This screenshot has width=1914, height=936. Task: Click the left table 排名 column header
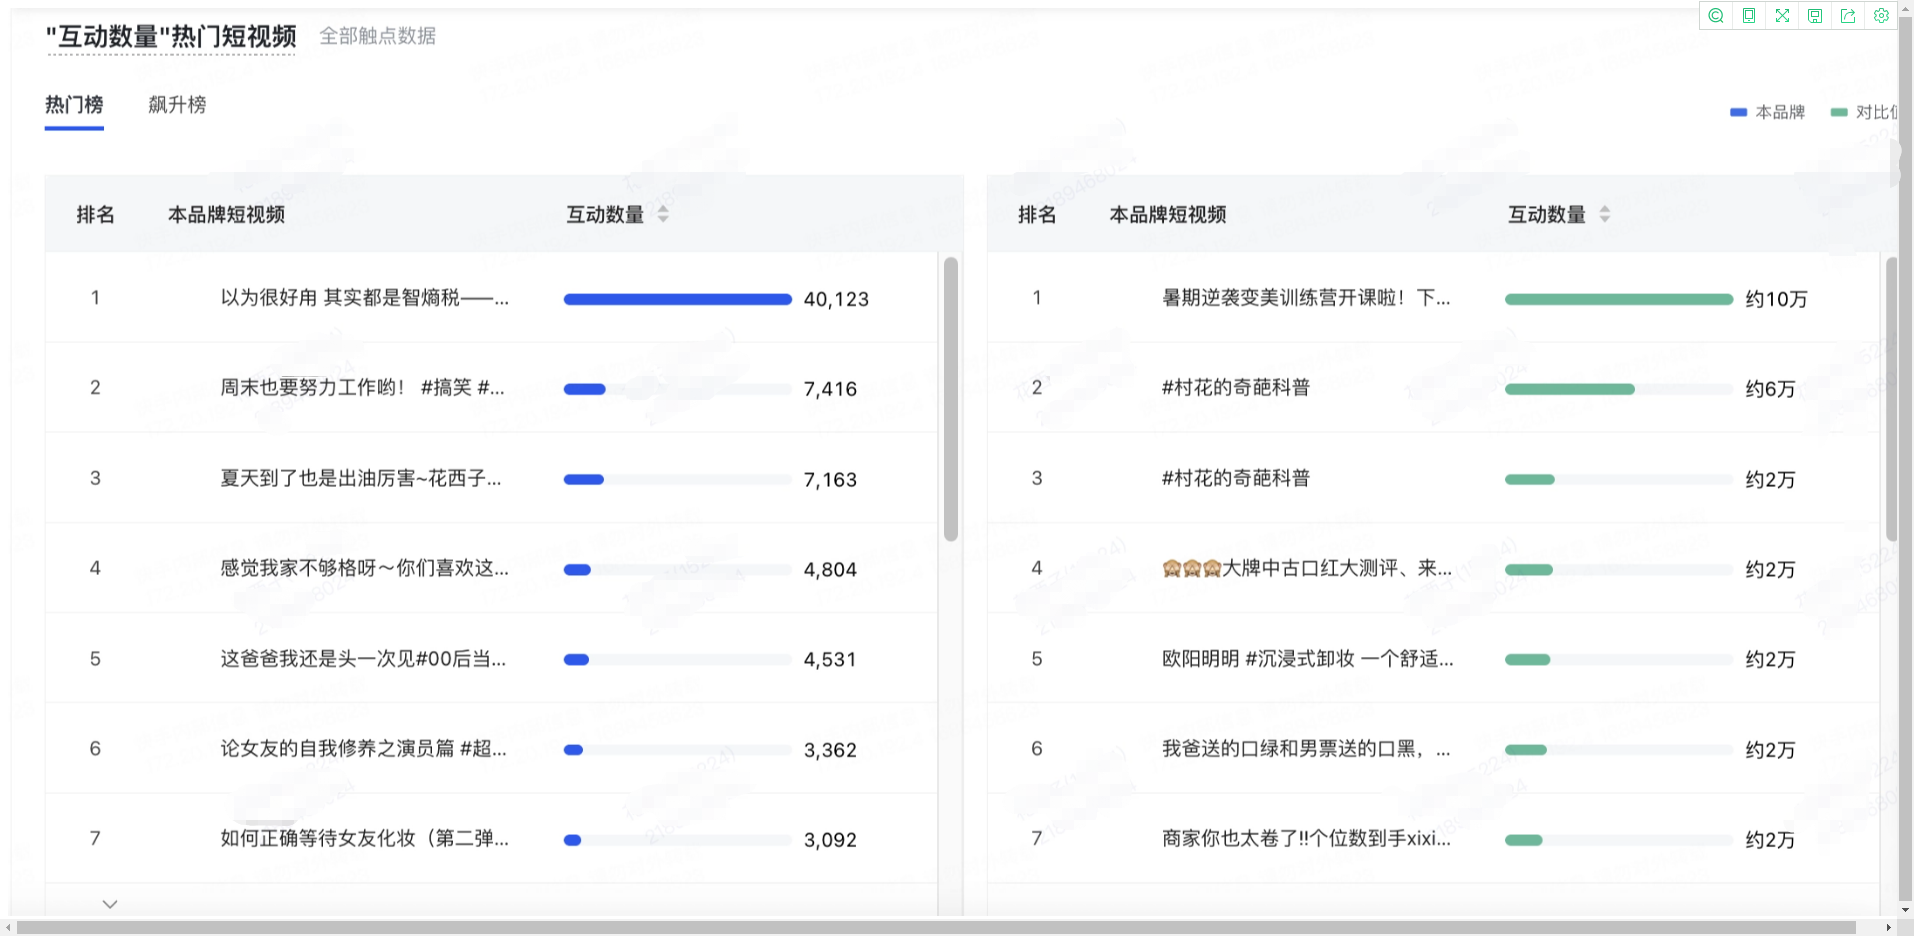click(x=96, y=214)
